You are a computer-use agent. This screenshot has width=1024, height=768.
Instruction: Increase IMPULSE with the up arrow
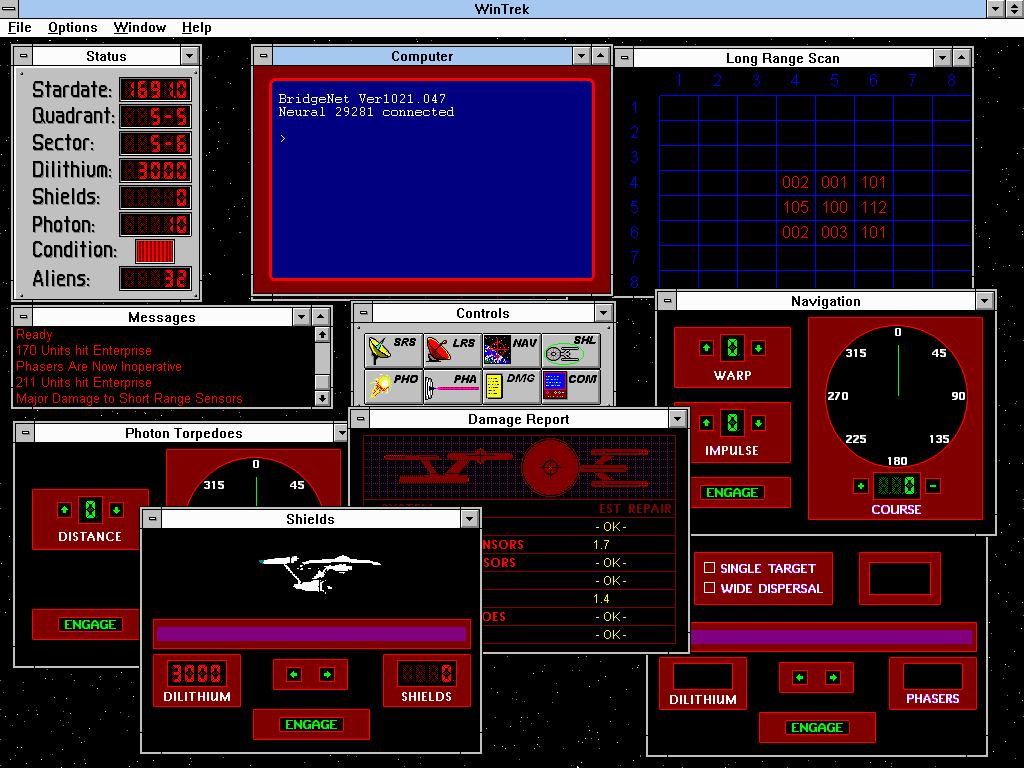[x=706, y=423]
